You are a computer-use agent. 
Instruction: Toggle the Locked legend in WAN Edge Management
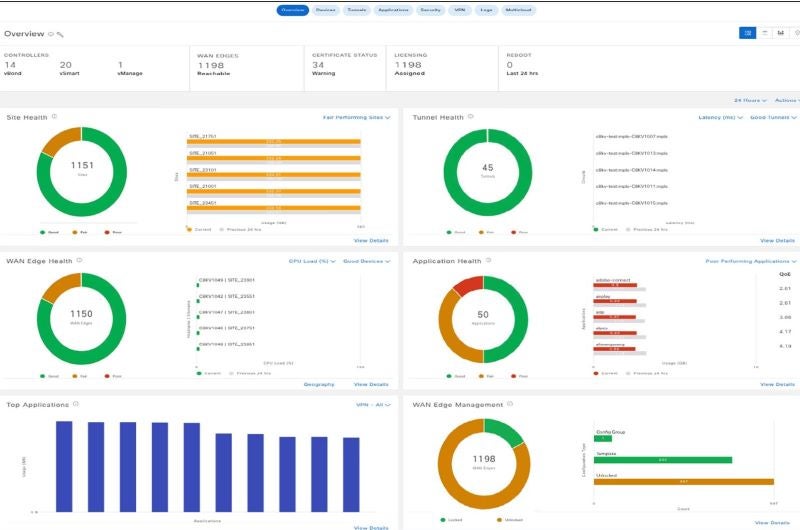451,520
